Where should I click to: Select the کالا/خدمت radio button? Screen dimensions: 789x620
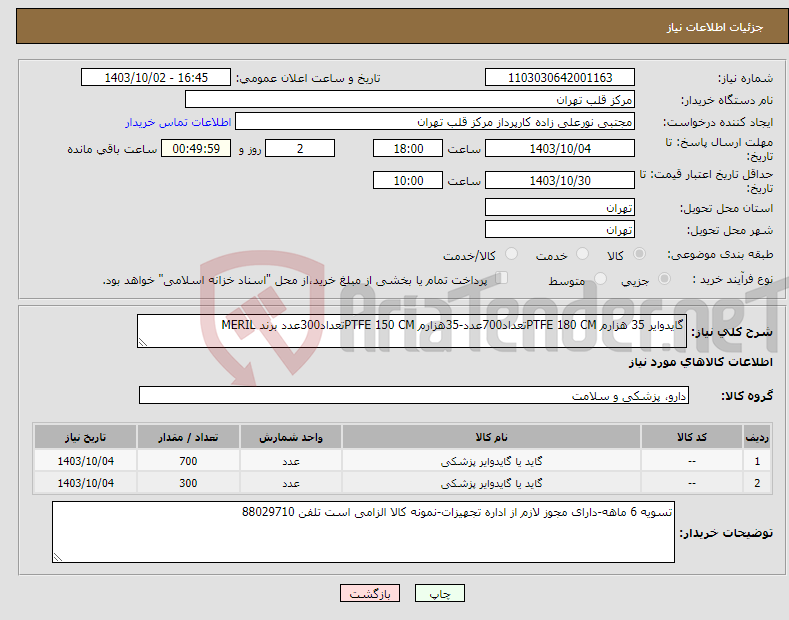tap(511, 254)
